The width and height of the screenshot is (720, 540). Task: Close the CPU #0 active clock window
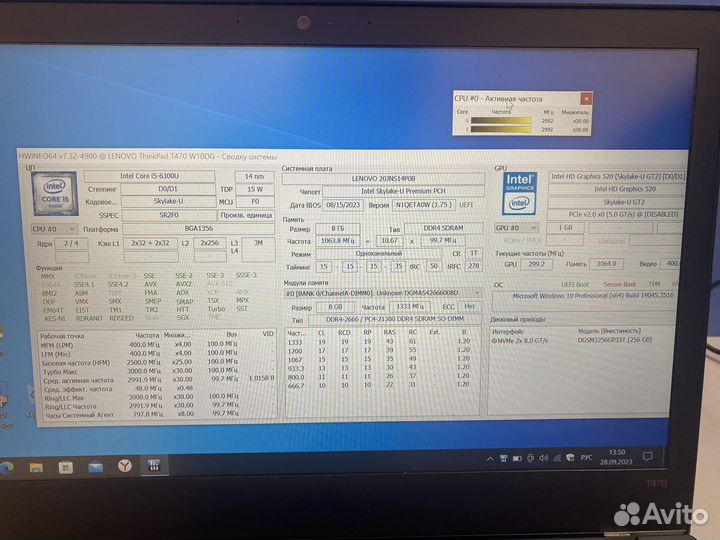point(586,99)
